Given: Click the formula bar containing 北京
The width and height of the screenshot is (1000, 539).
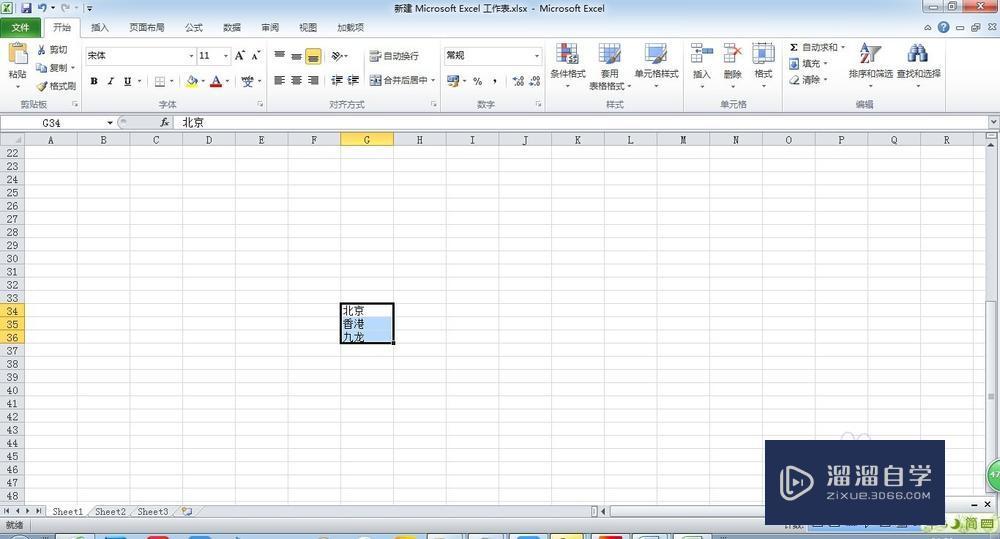Looking at the screenshot, I should [582, 122].
